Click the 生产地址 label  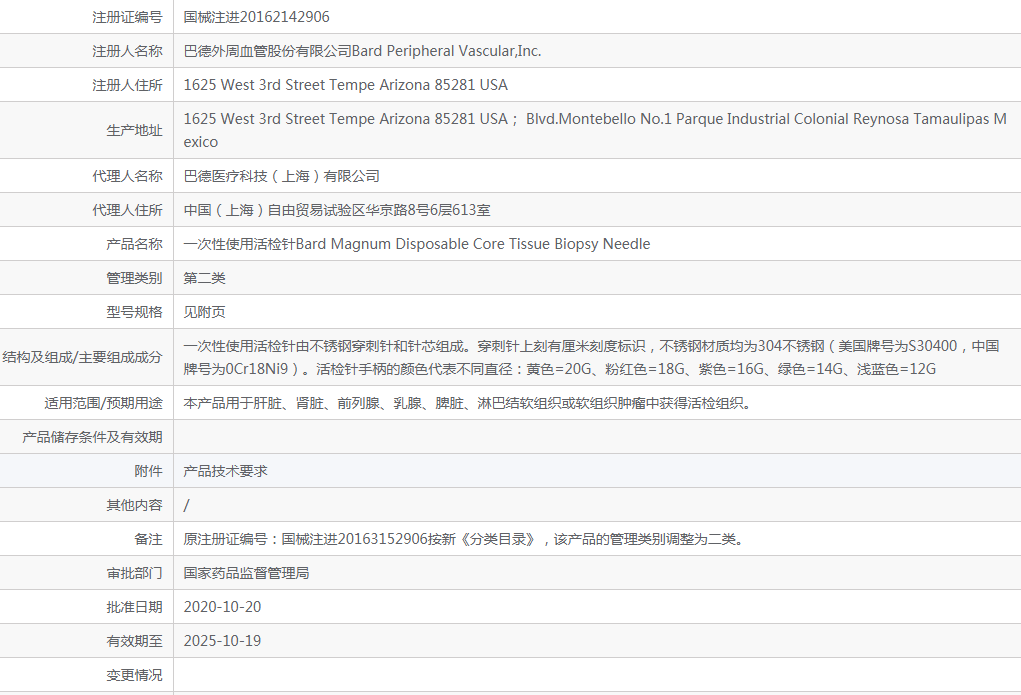pyautogui.click(x=135, y=130)
